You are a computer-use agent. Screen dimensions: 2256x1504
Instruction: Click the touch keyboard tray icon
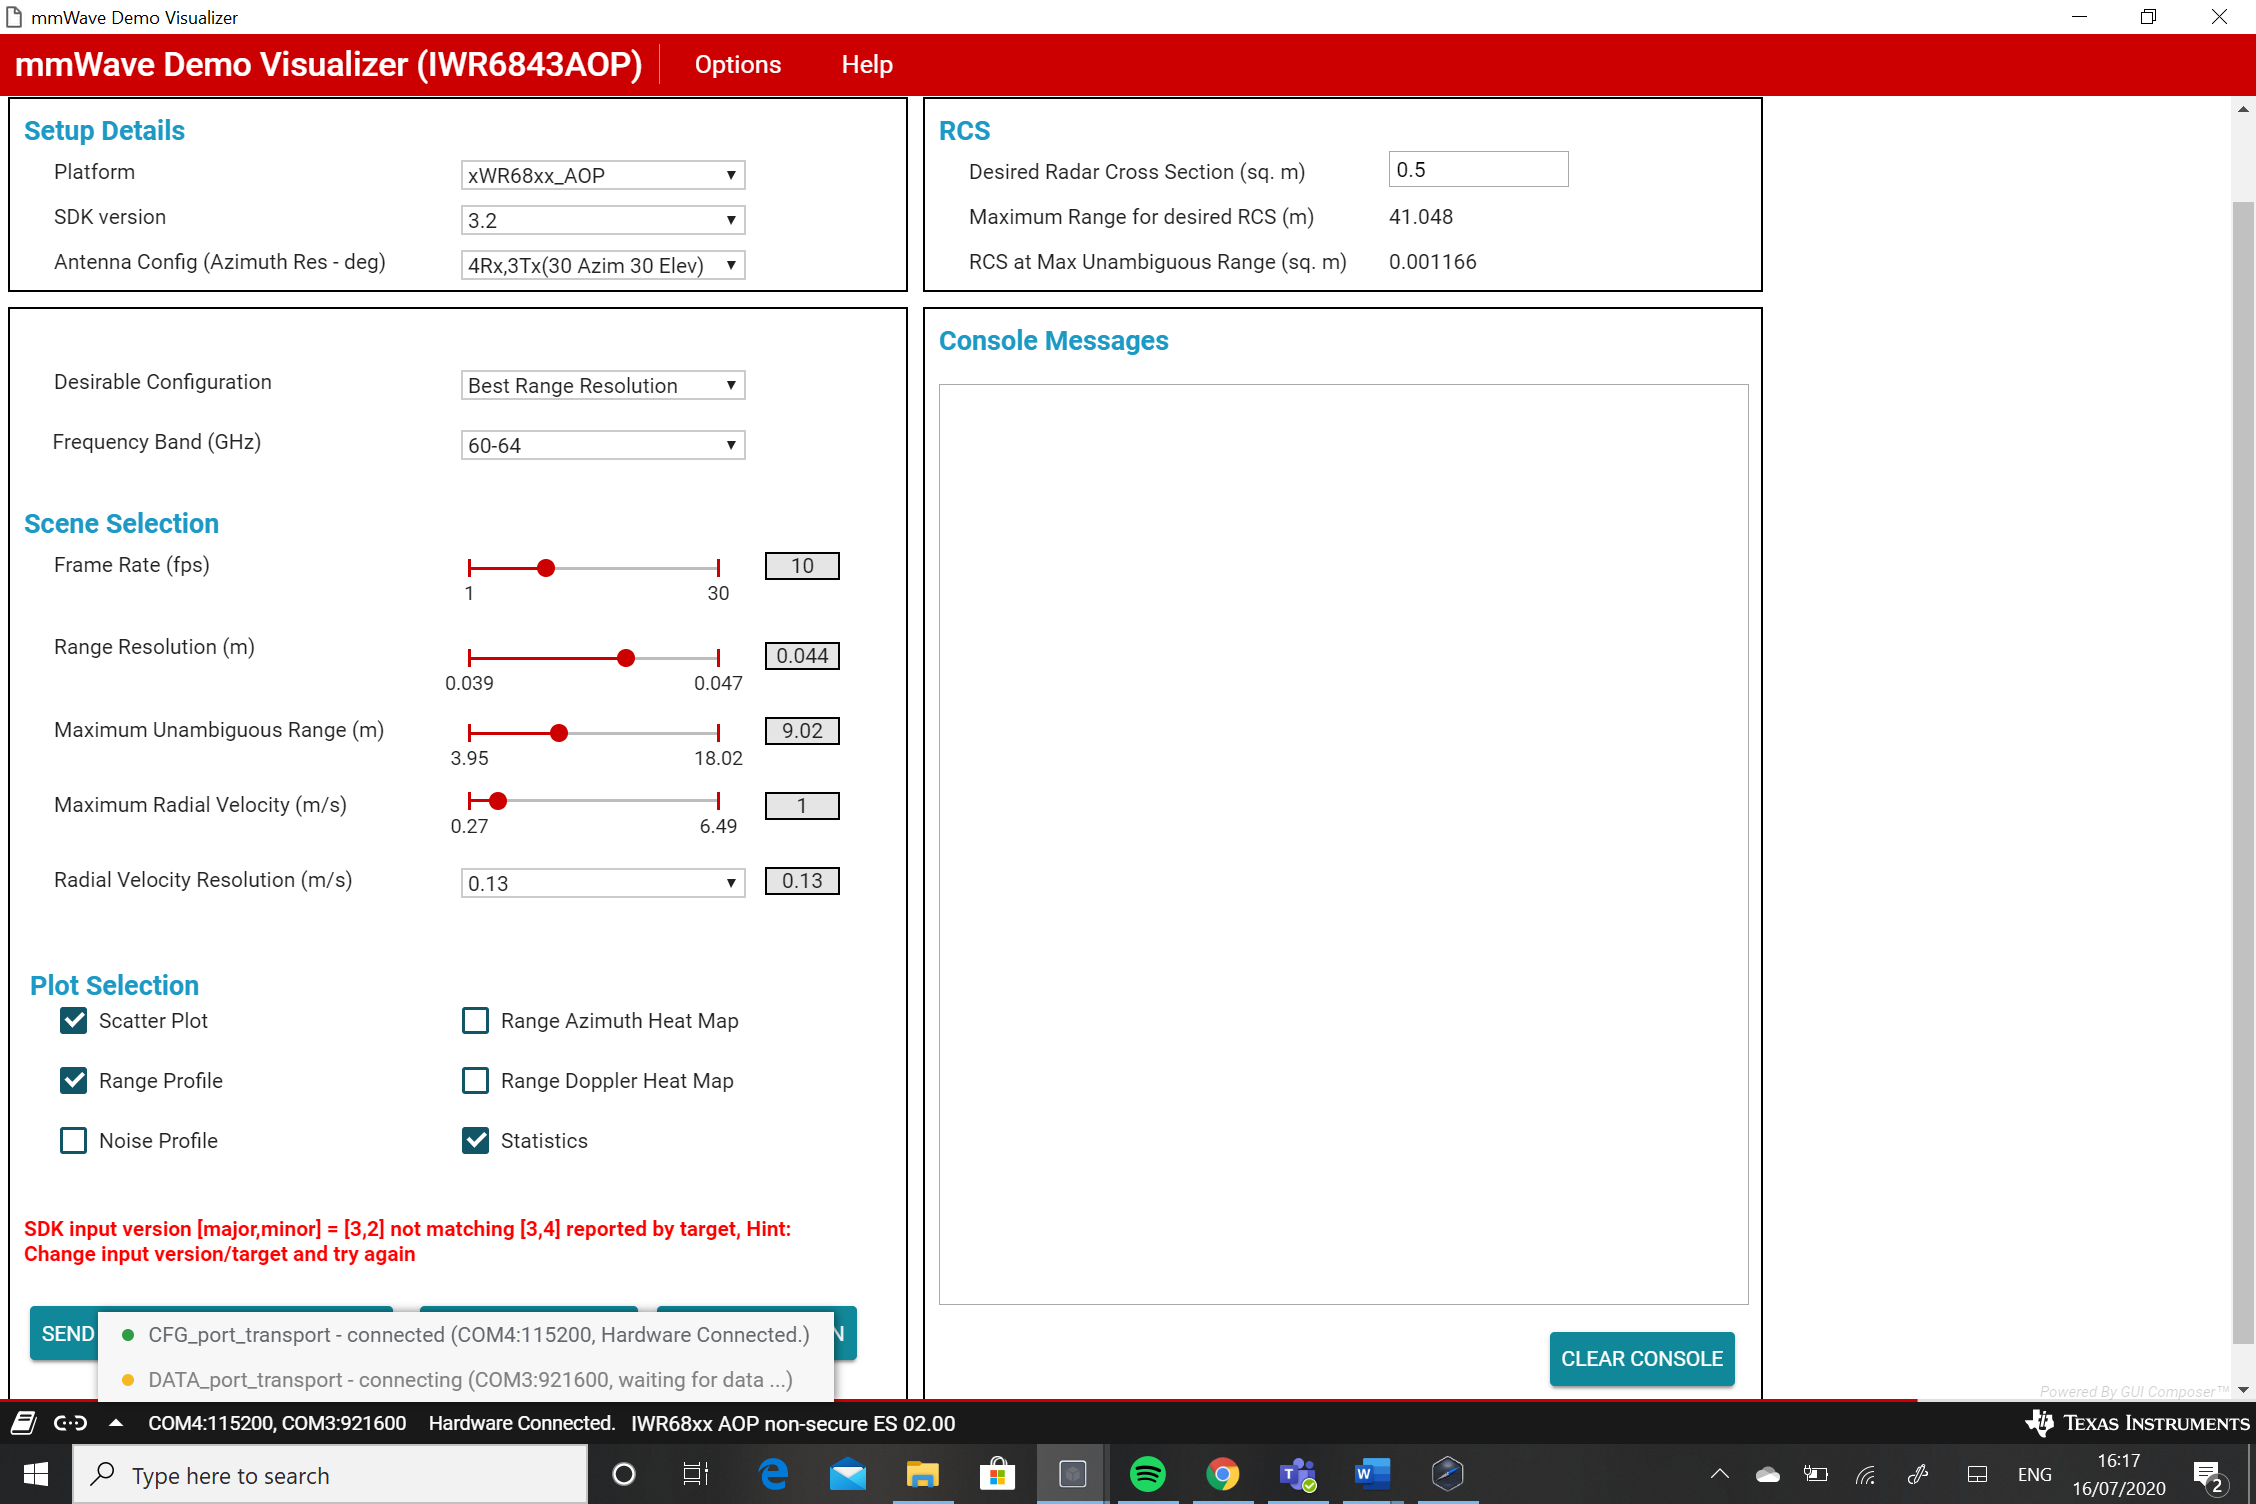[1977, 1474]
